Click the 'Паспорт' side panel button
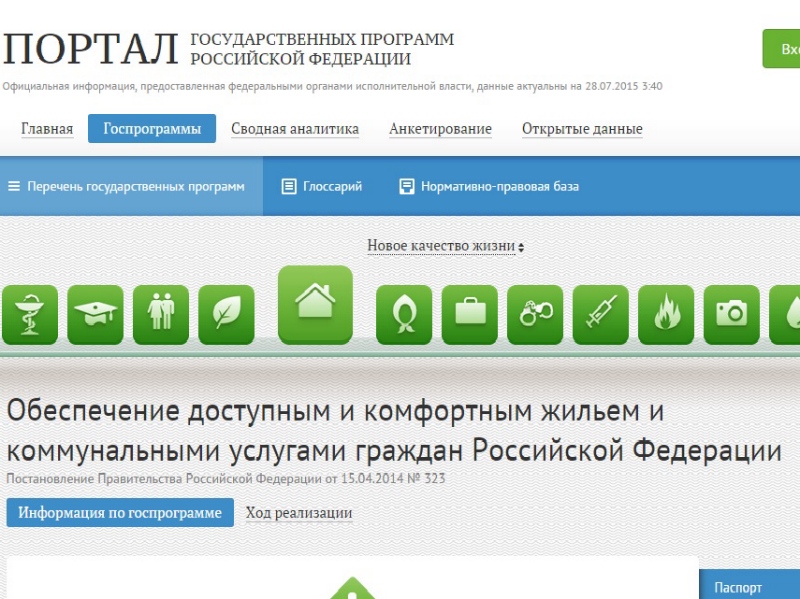800x599 pixels. 740,588
